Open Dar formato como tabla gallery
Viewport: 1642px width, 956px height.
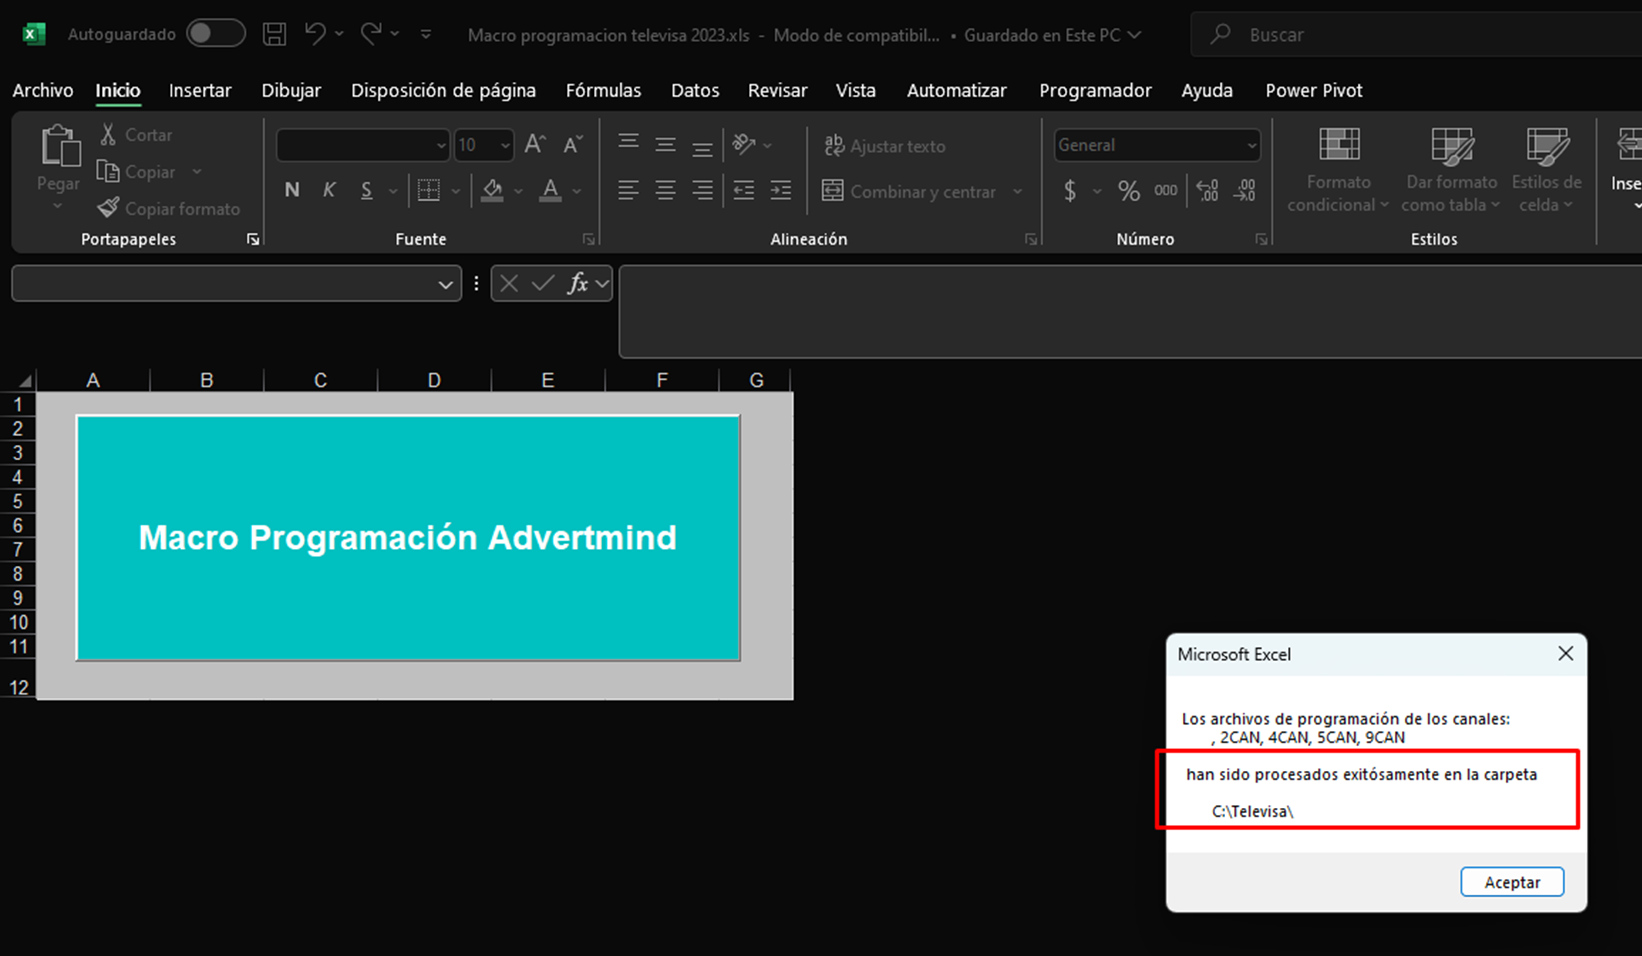pos(1451,170)
